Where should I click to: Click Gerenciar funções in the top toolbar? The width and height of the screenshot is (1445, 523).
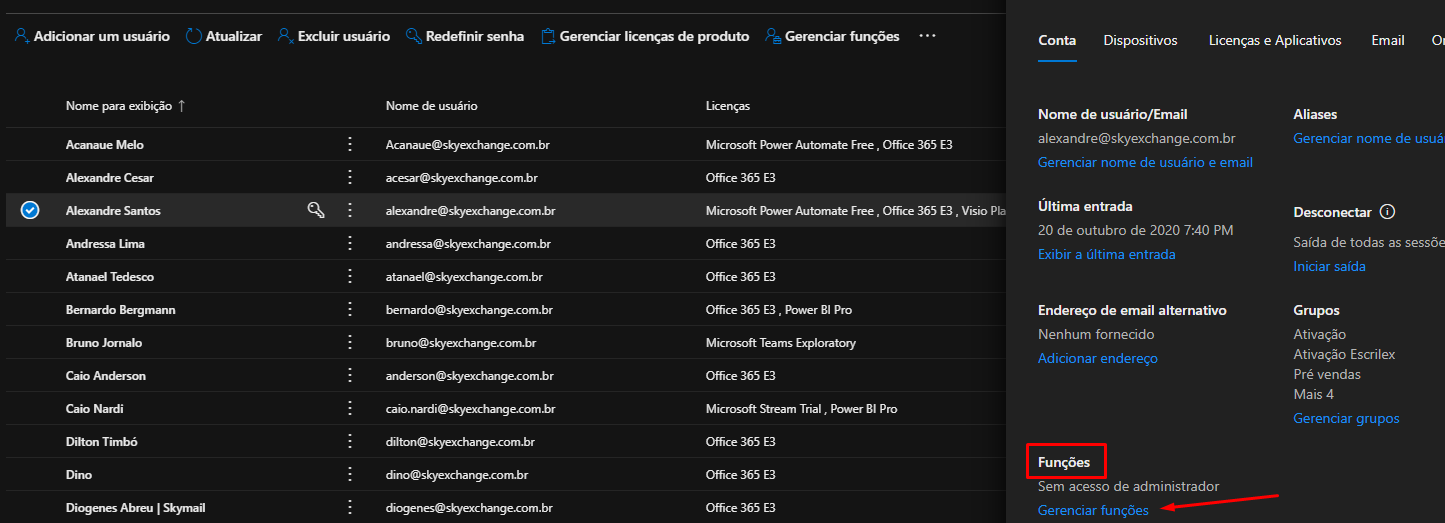(x=832, y=36)
